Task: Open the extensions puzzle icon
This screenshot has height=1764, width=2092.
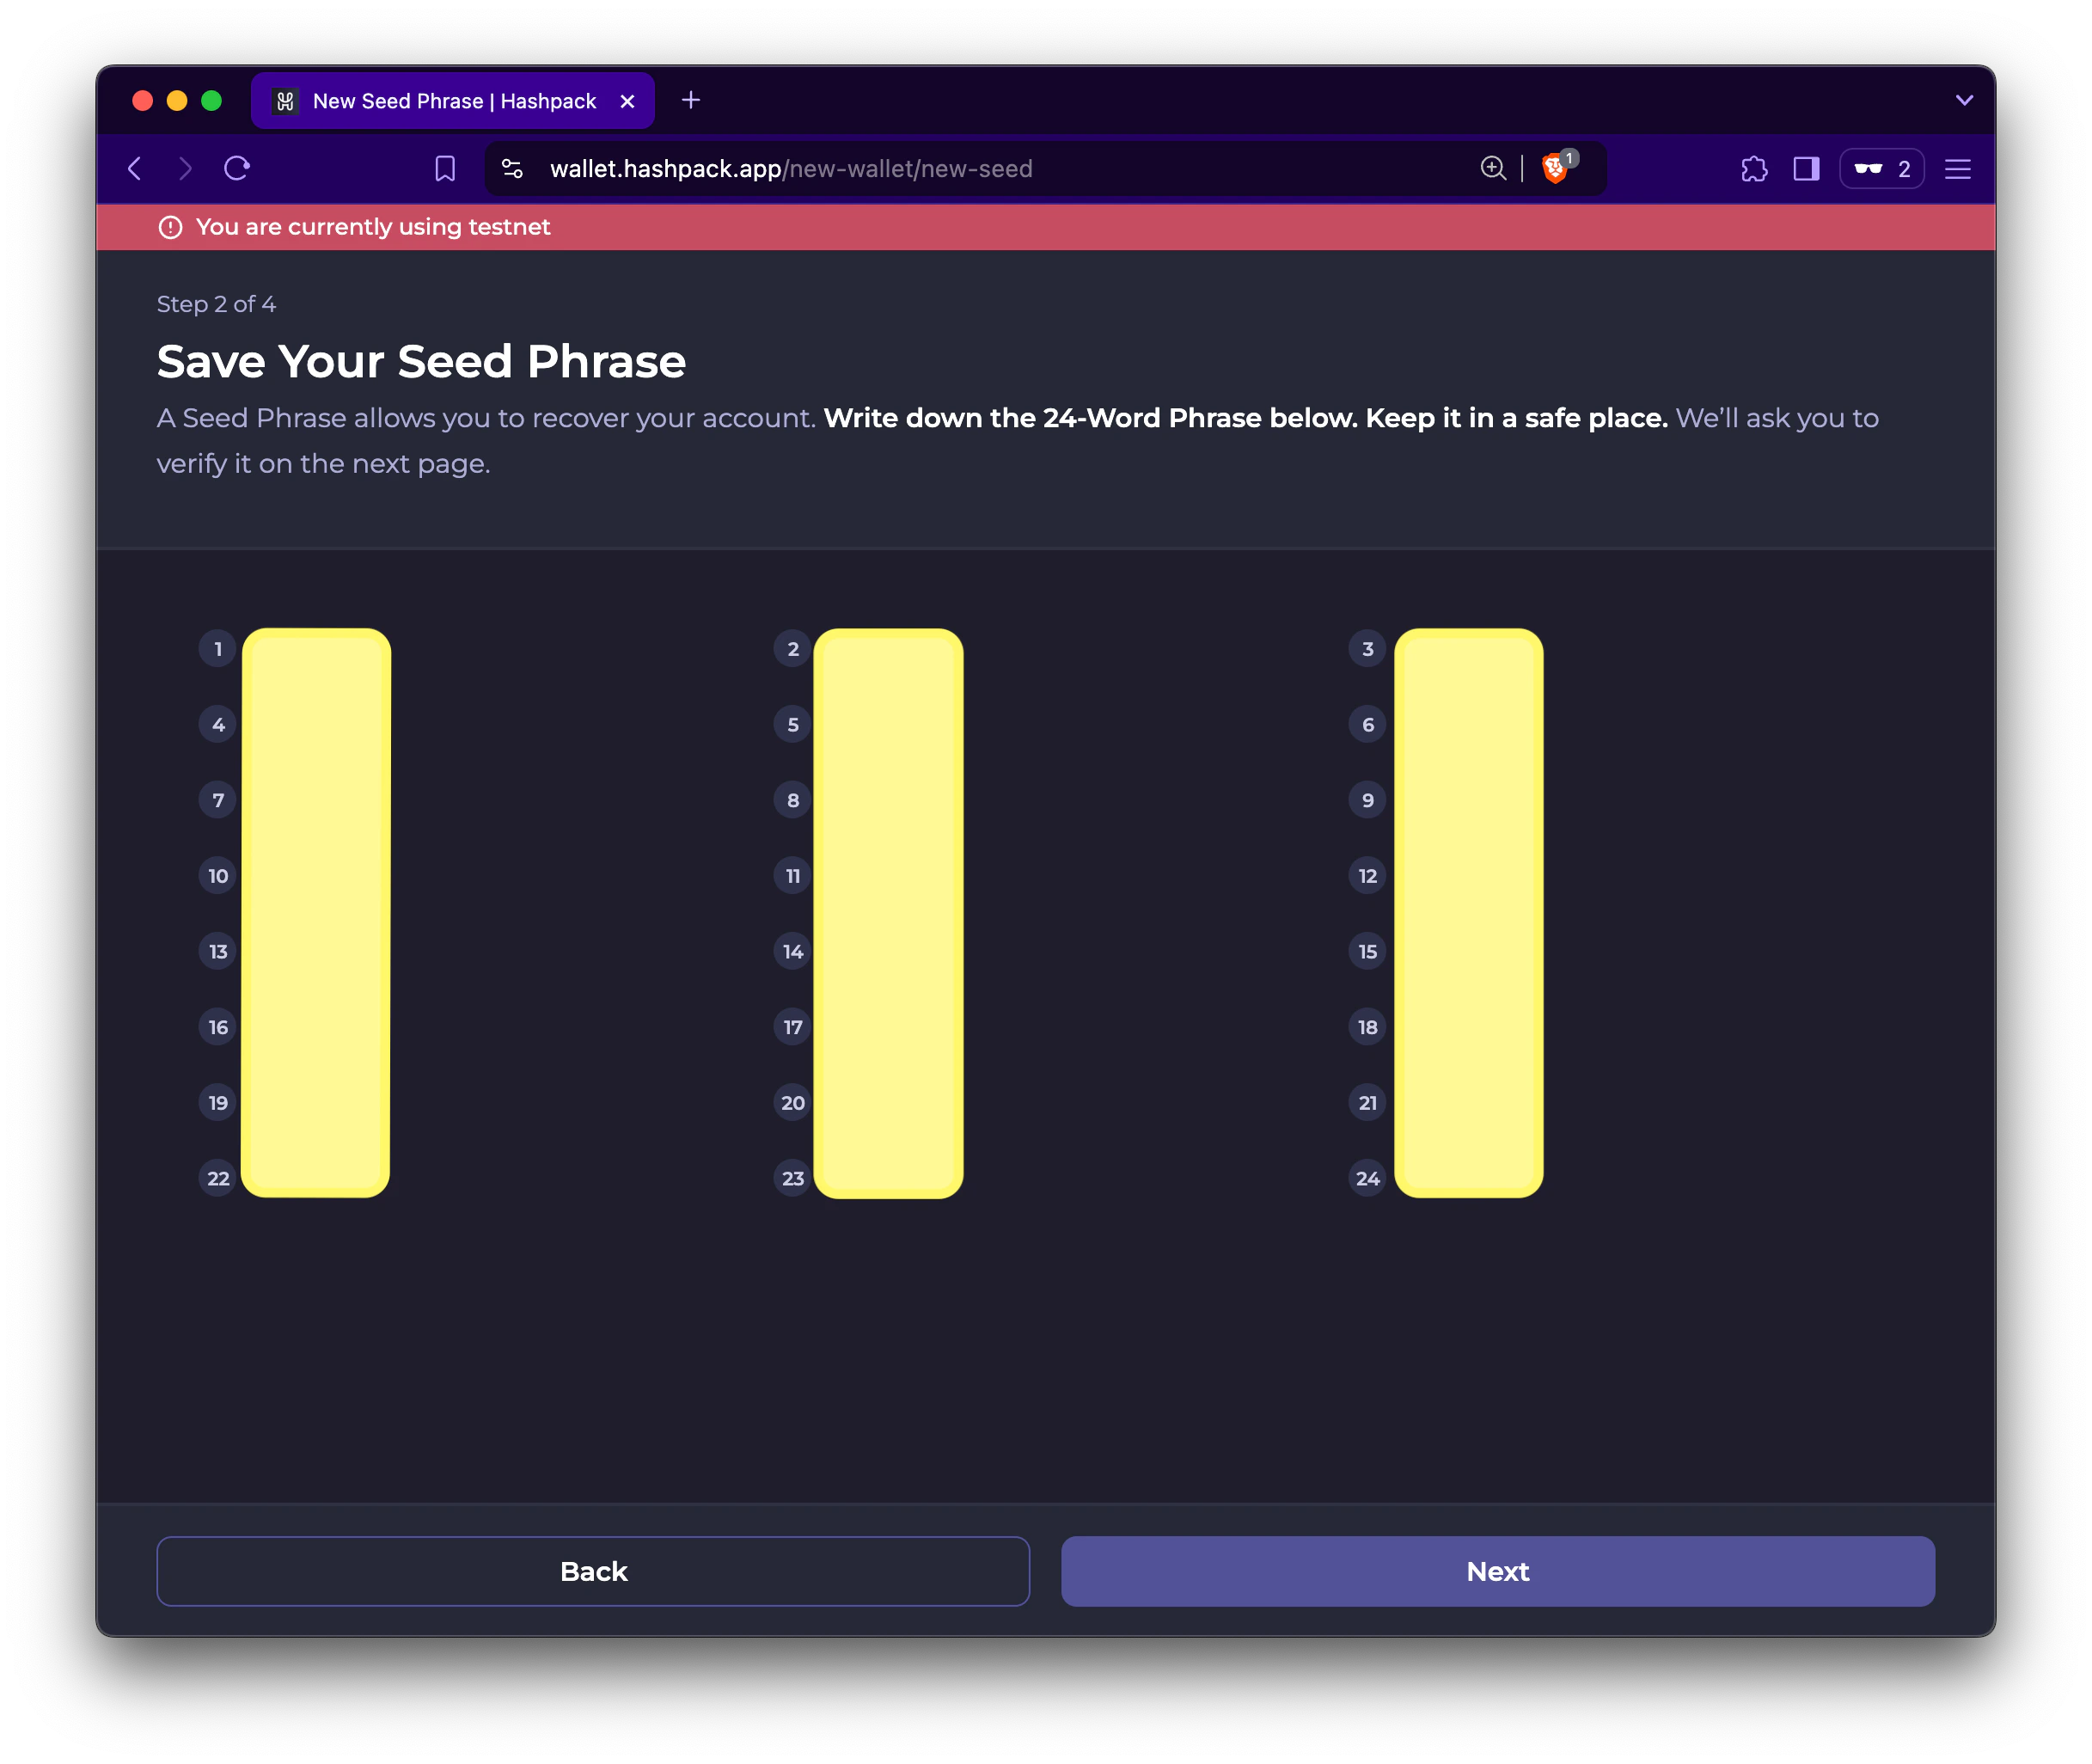Action: click(x=1754, y=168)
